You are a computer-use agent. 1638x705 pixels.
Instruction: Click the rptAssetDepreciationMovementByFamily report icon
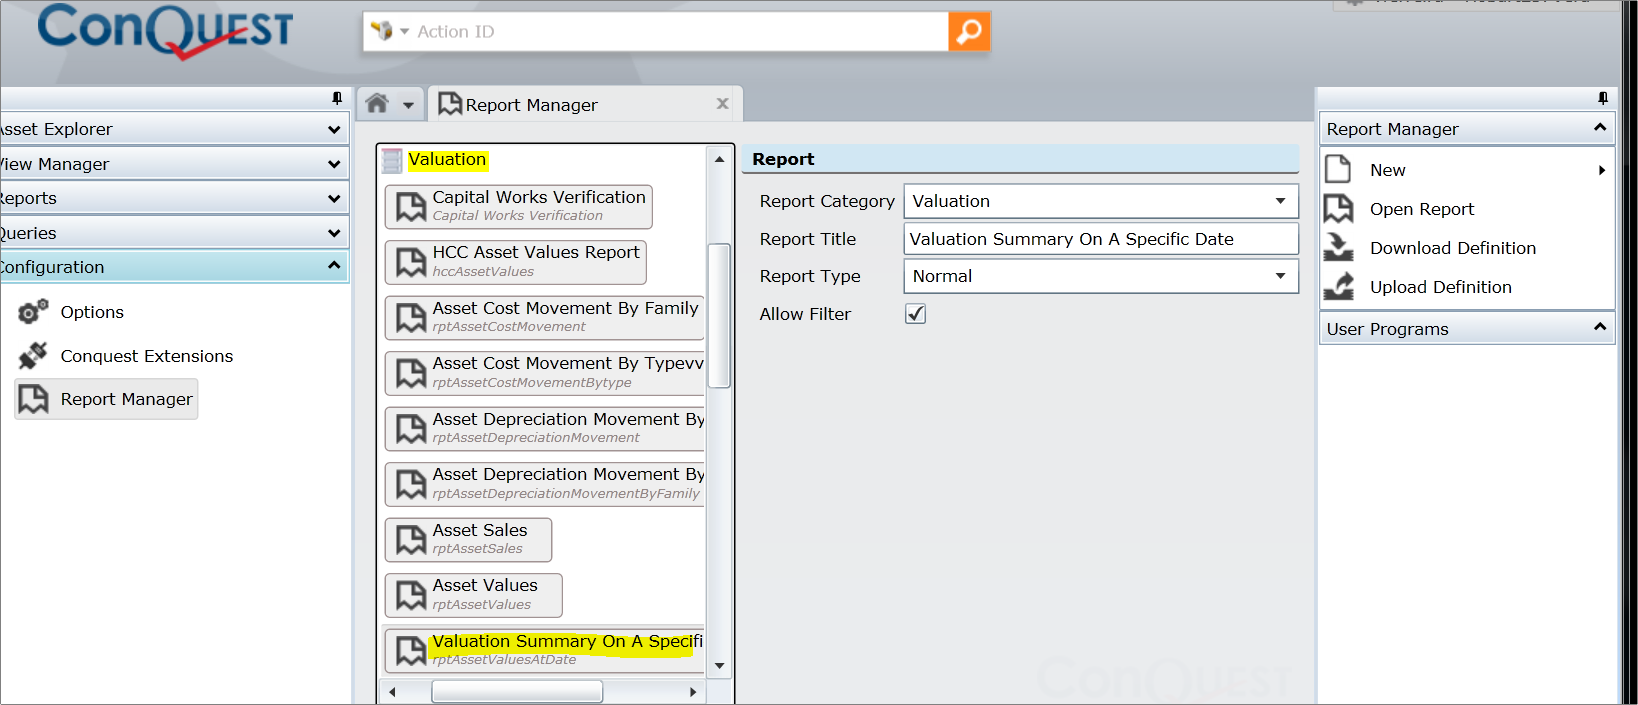(x=411, y=484)
